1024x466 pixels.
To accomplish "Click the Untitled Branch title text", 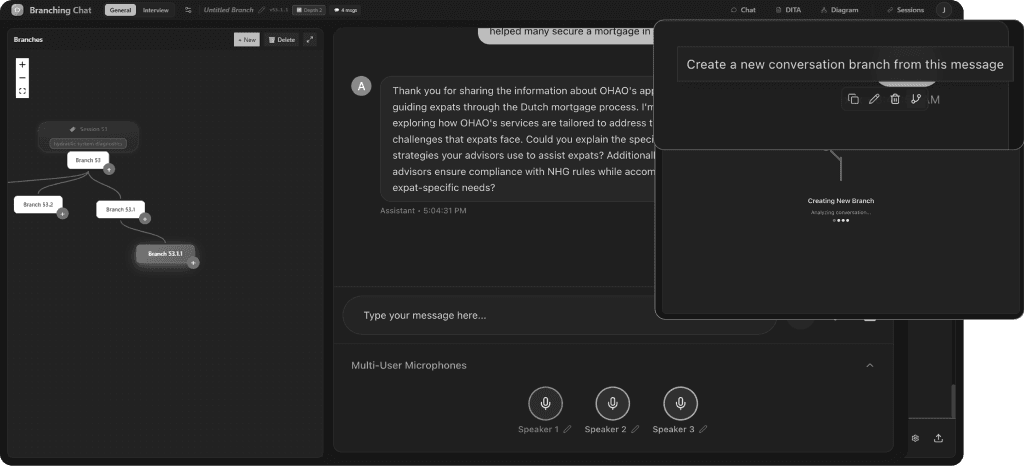I will pos(229,10).
